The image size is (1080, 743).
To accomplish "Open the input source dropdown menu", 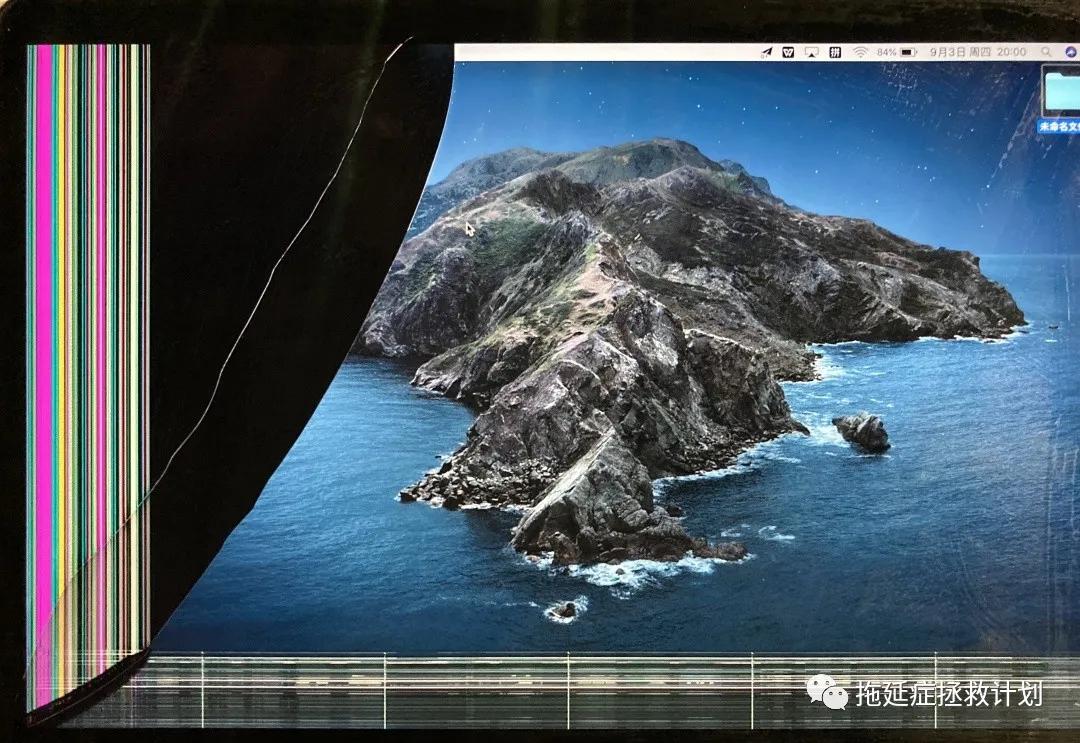I will tap(834, 52).
